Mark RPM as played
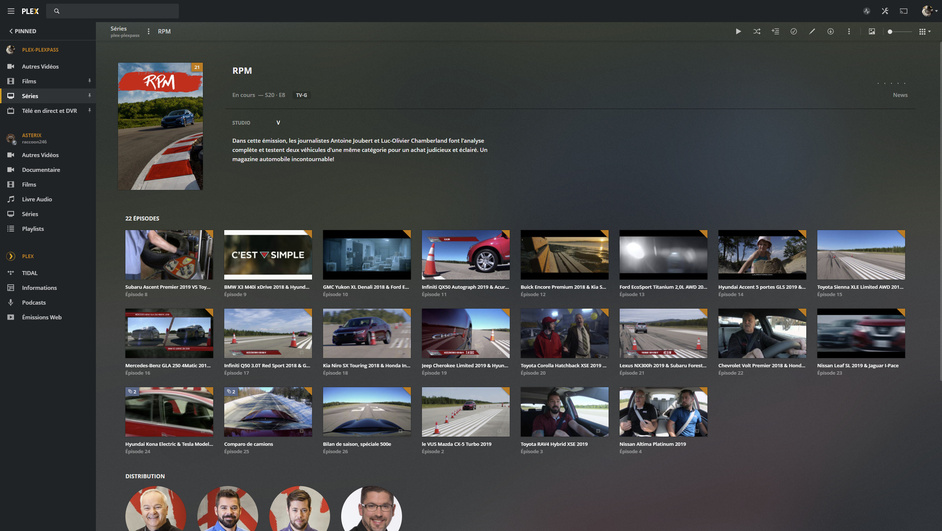The width and height of the screenshot is (942, 531). [x=794, y=31]
